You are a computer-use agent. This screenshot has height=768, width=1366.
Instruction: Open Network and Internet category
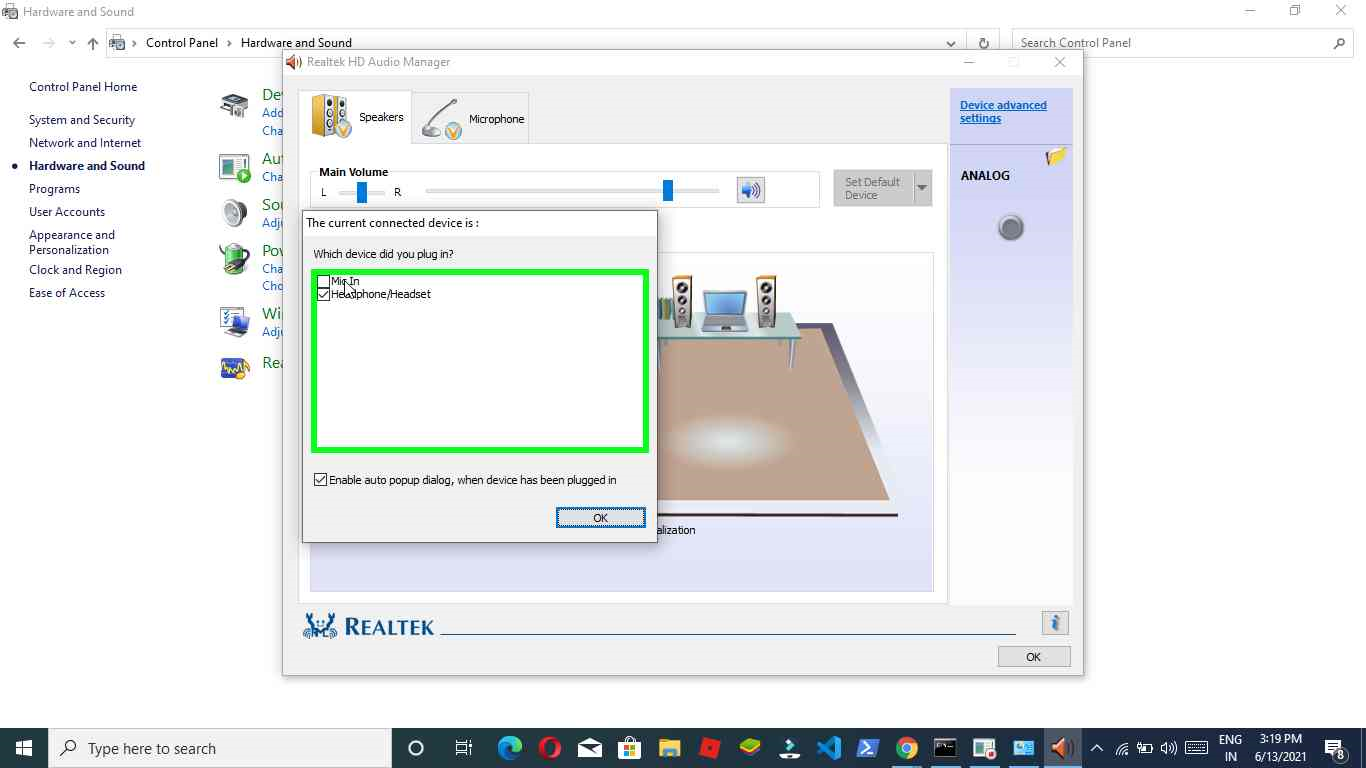(85, 143)
